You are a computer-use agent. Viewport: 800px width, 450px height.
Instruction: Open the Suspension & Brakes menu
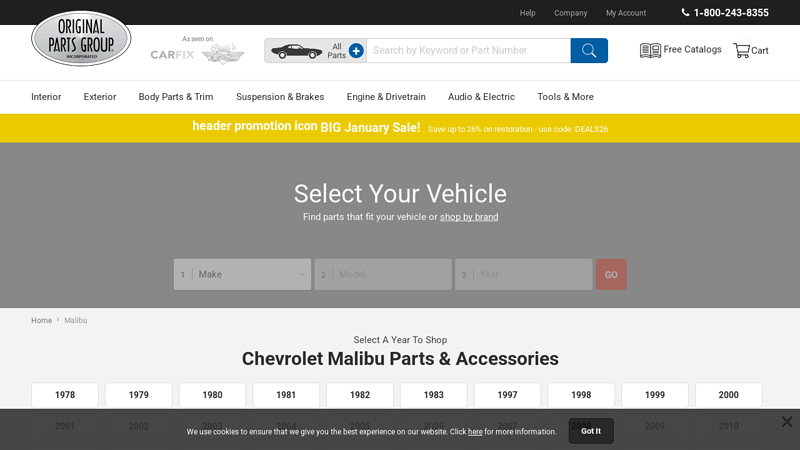tap(280, 97)
